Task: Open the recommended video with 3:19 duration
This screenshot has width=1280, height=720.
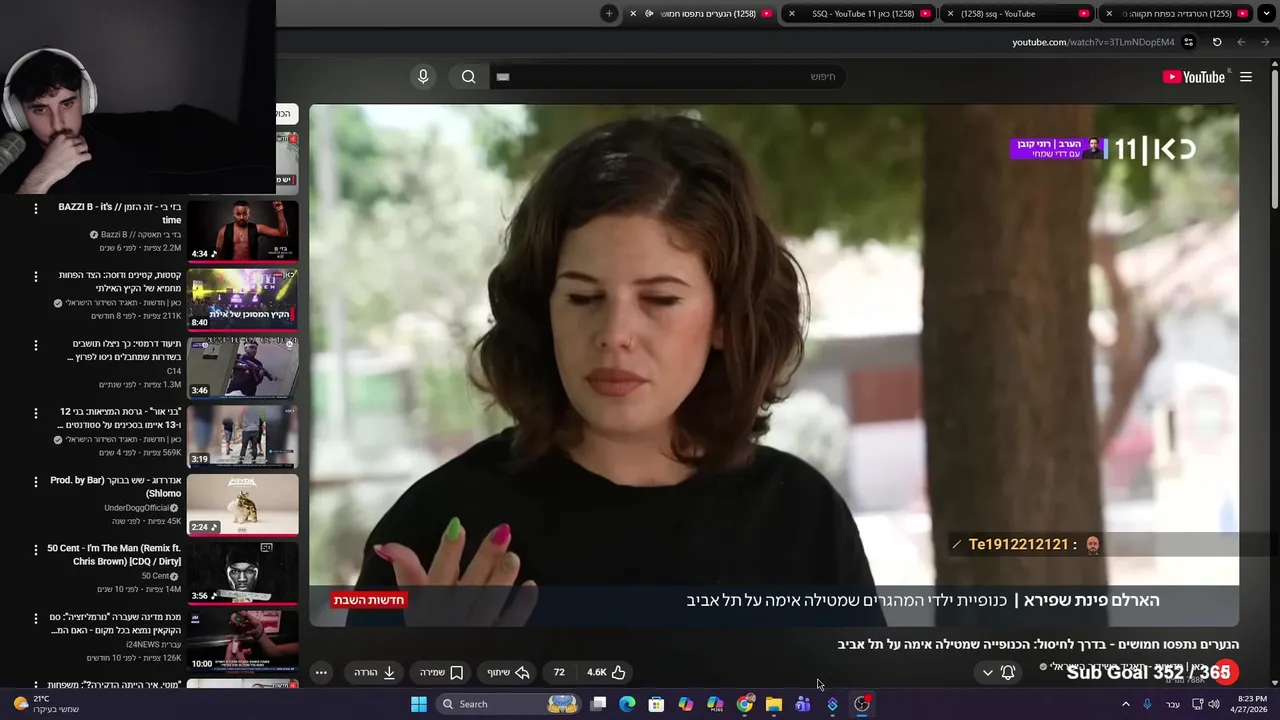Action: coord(242,436)
